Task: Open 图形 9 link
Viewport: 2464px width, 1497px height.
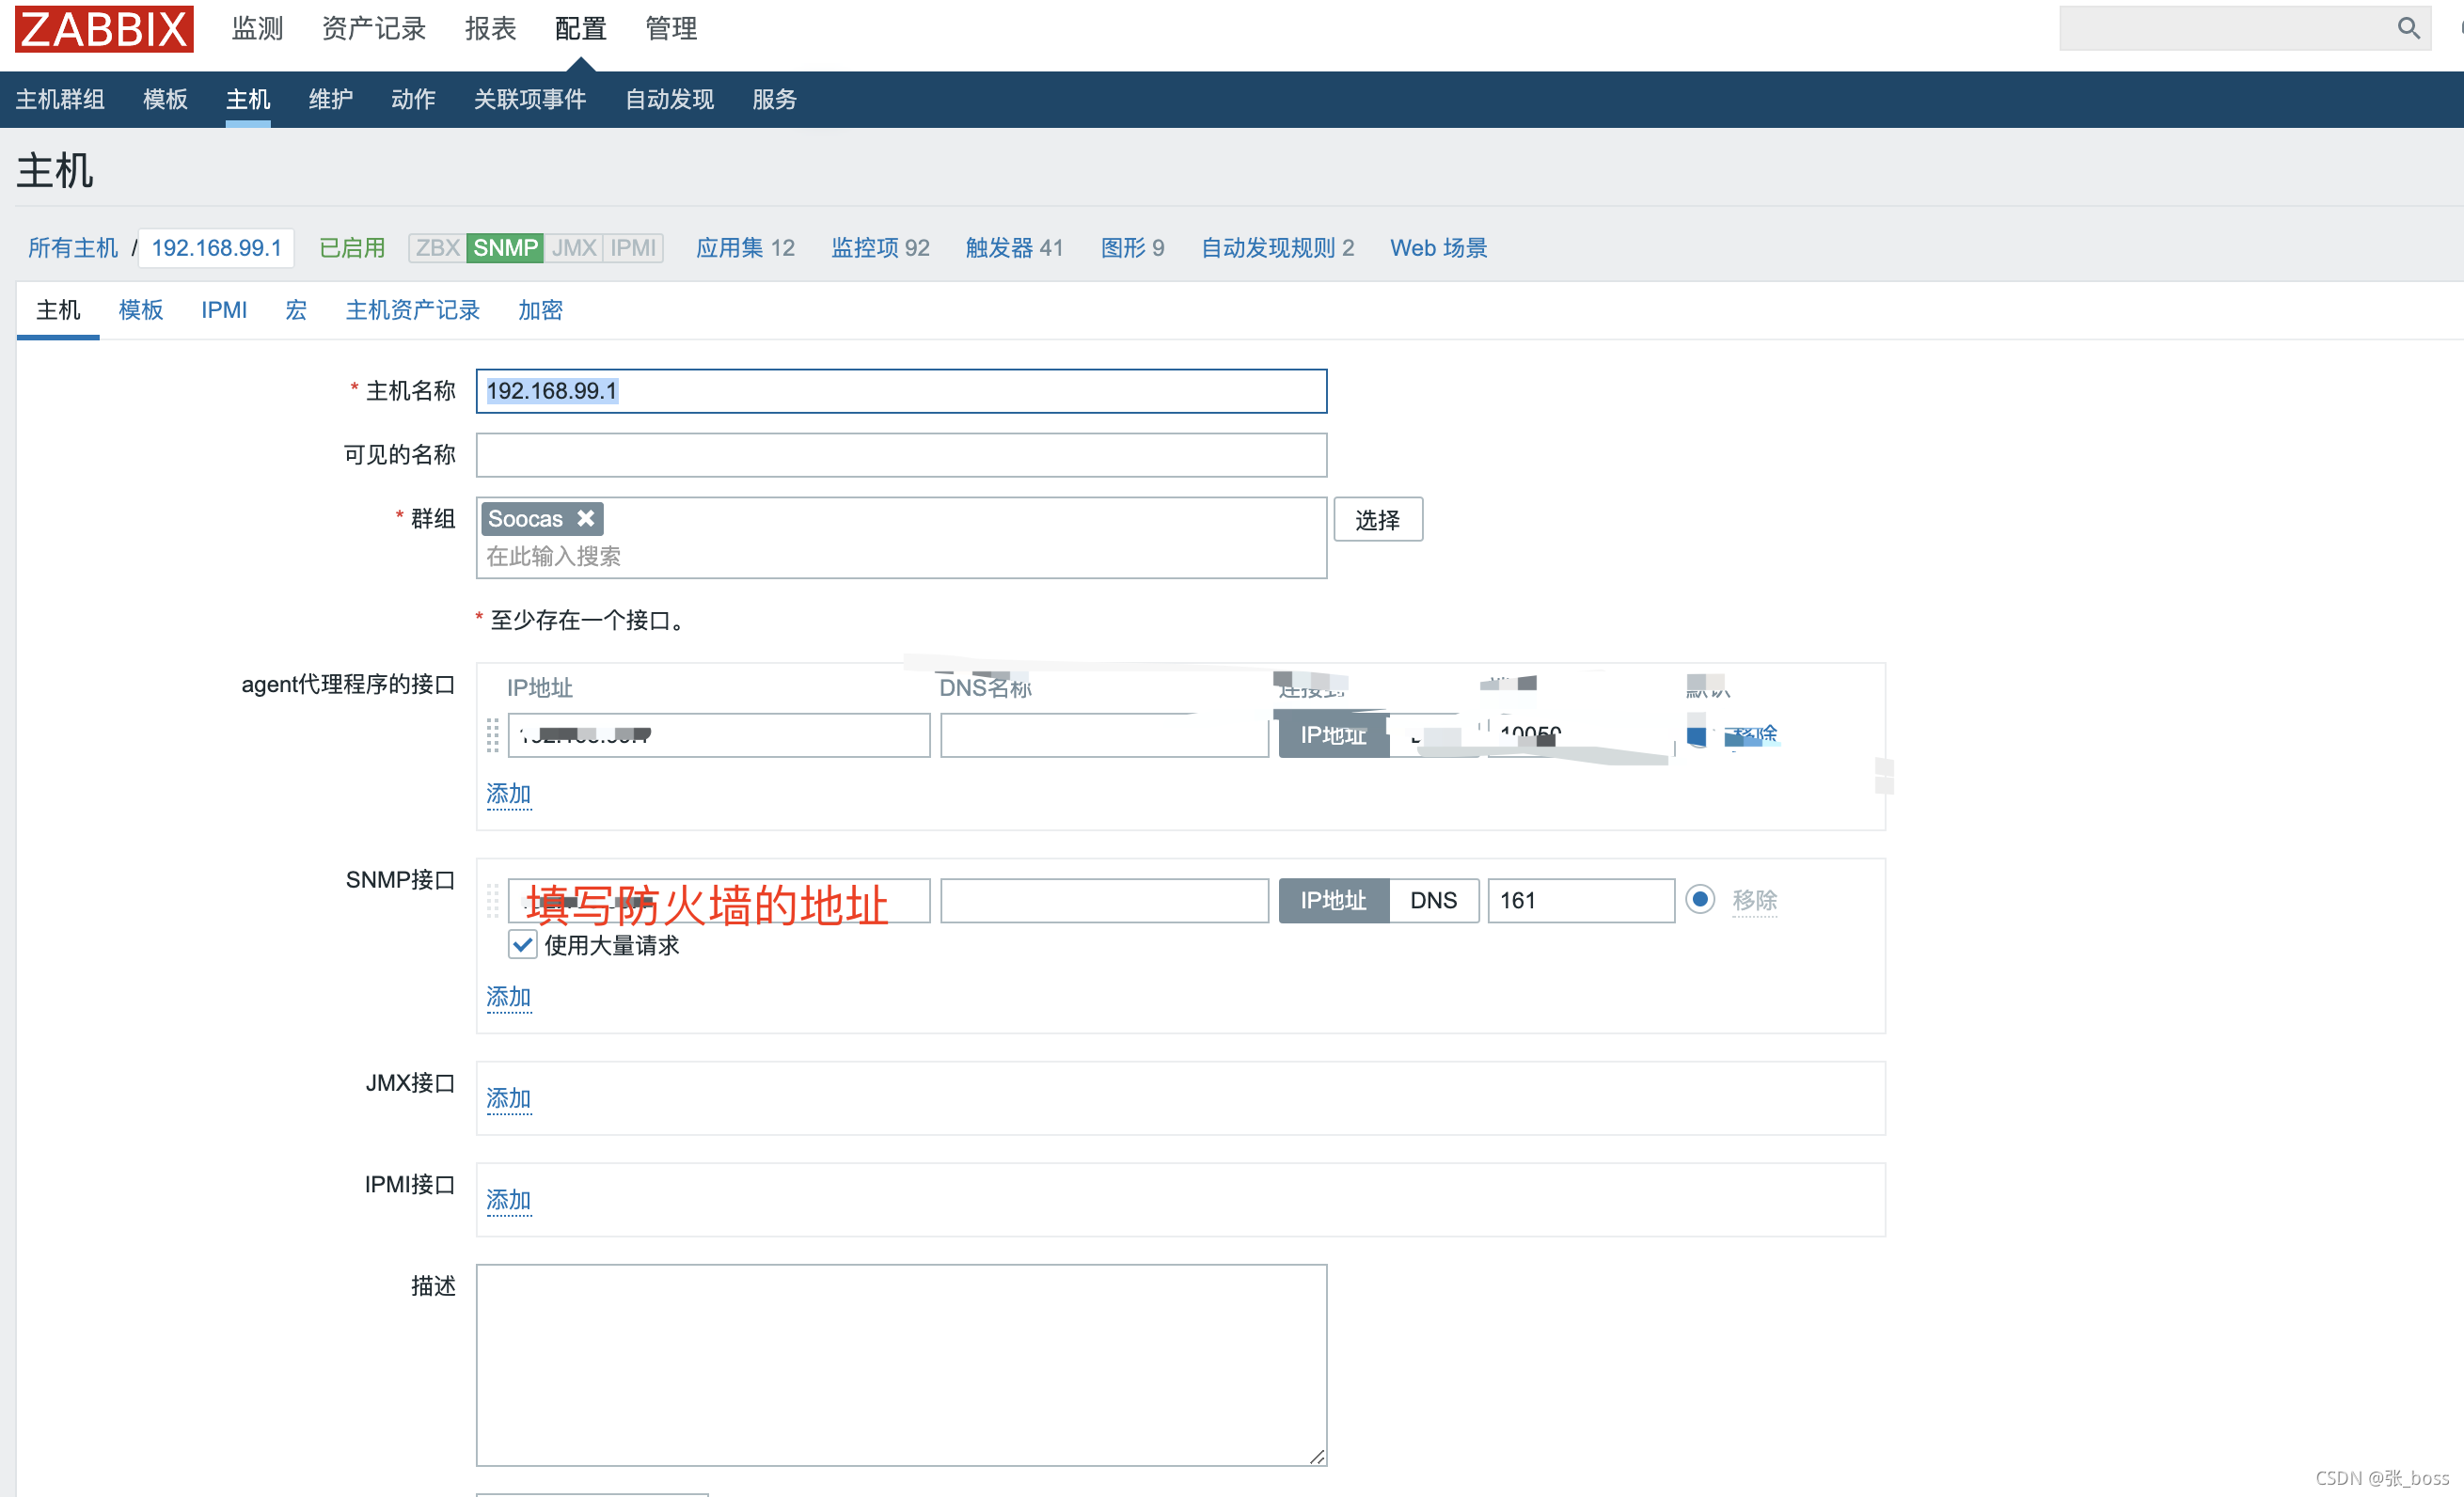Action: tap(1132, 247)
